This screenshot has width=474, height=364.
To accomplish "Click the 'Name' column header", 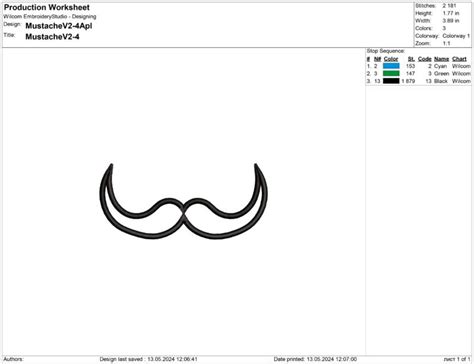I will coord(441,59).
